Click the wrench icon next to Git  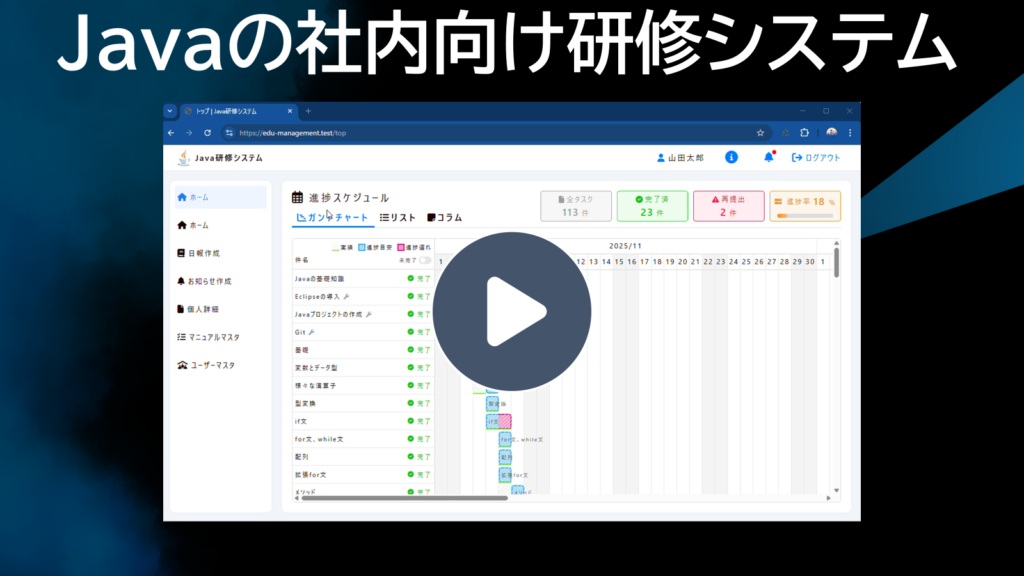coord(313,332)
